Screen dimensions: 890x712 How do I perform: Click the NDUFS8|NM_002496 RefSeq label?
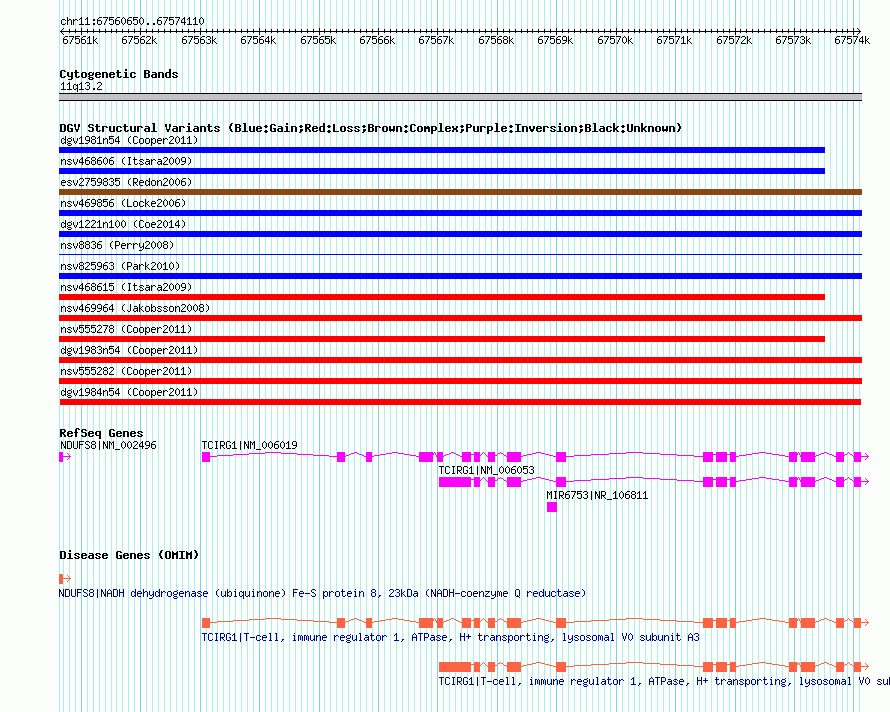tap(108, 446)
